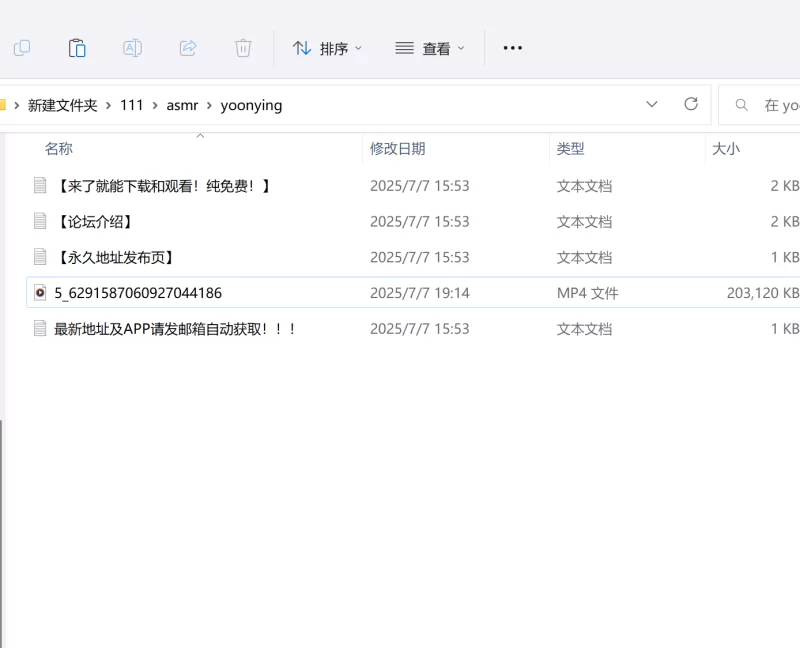Screen dimensions: 800x648
Task: Refresh the current folder view
Action: 691,104
